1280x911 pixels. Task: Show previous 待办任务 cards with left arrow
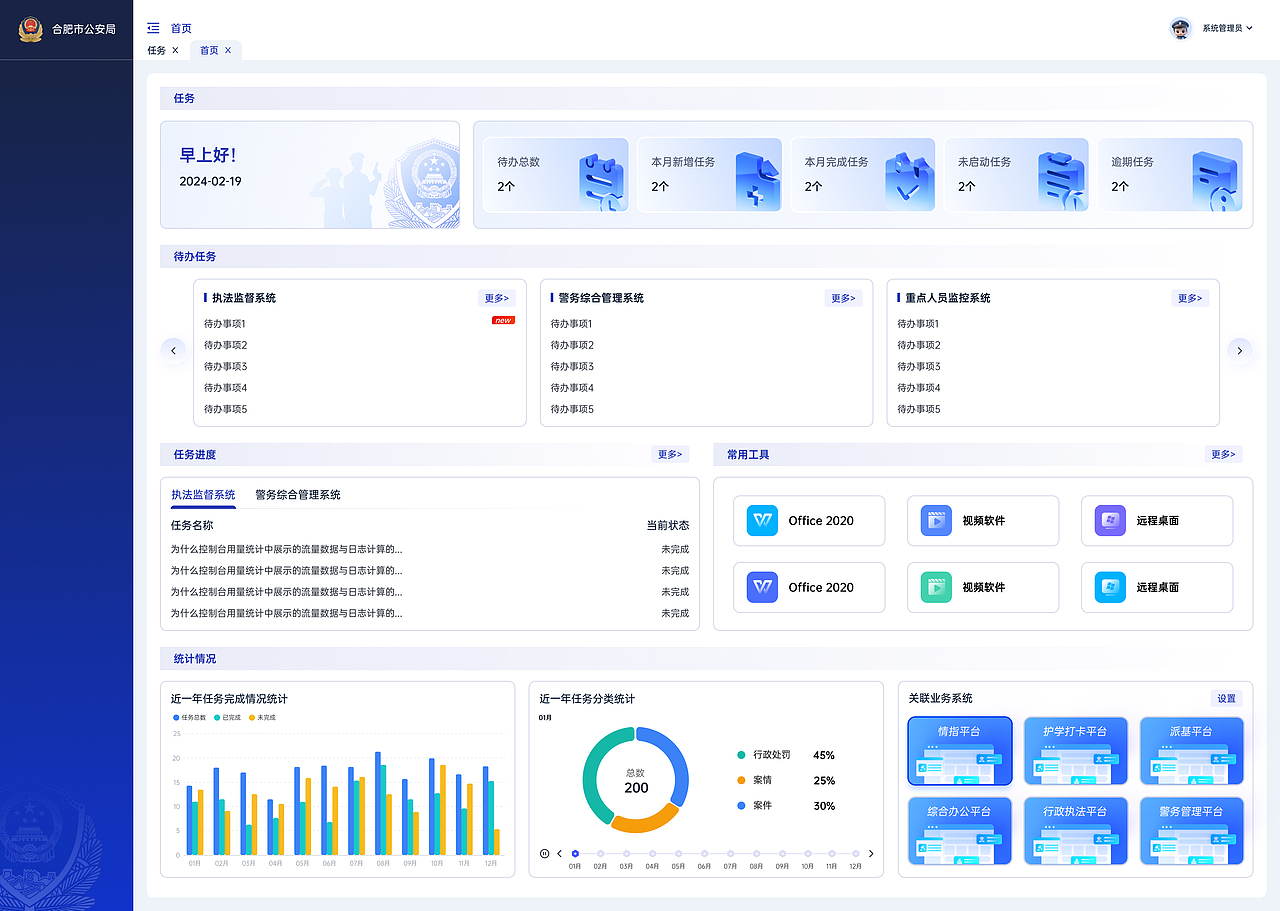click(174, 351)
